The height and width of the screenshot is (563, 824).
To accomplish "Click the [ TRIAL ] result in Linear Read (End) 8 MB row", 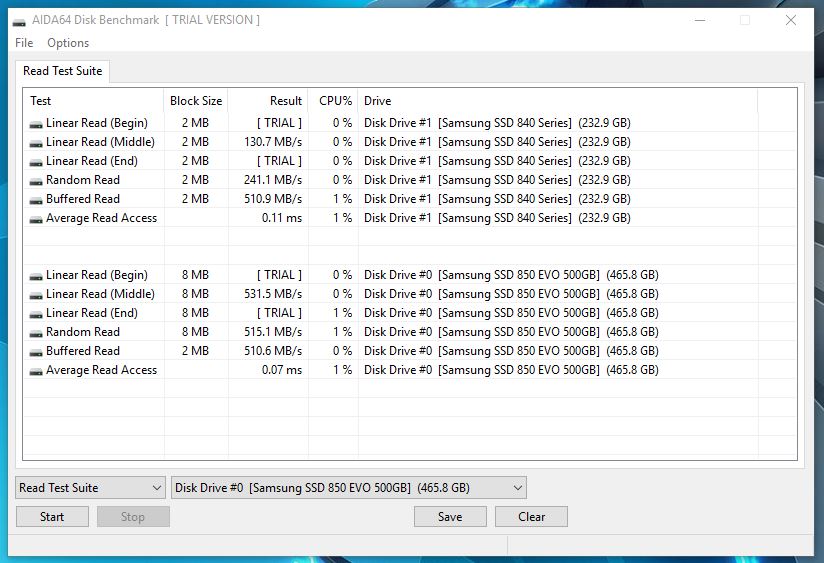I will 280,313.
